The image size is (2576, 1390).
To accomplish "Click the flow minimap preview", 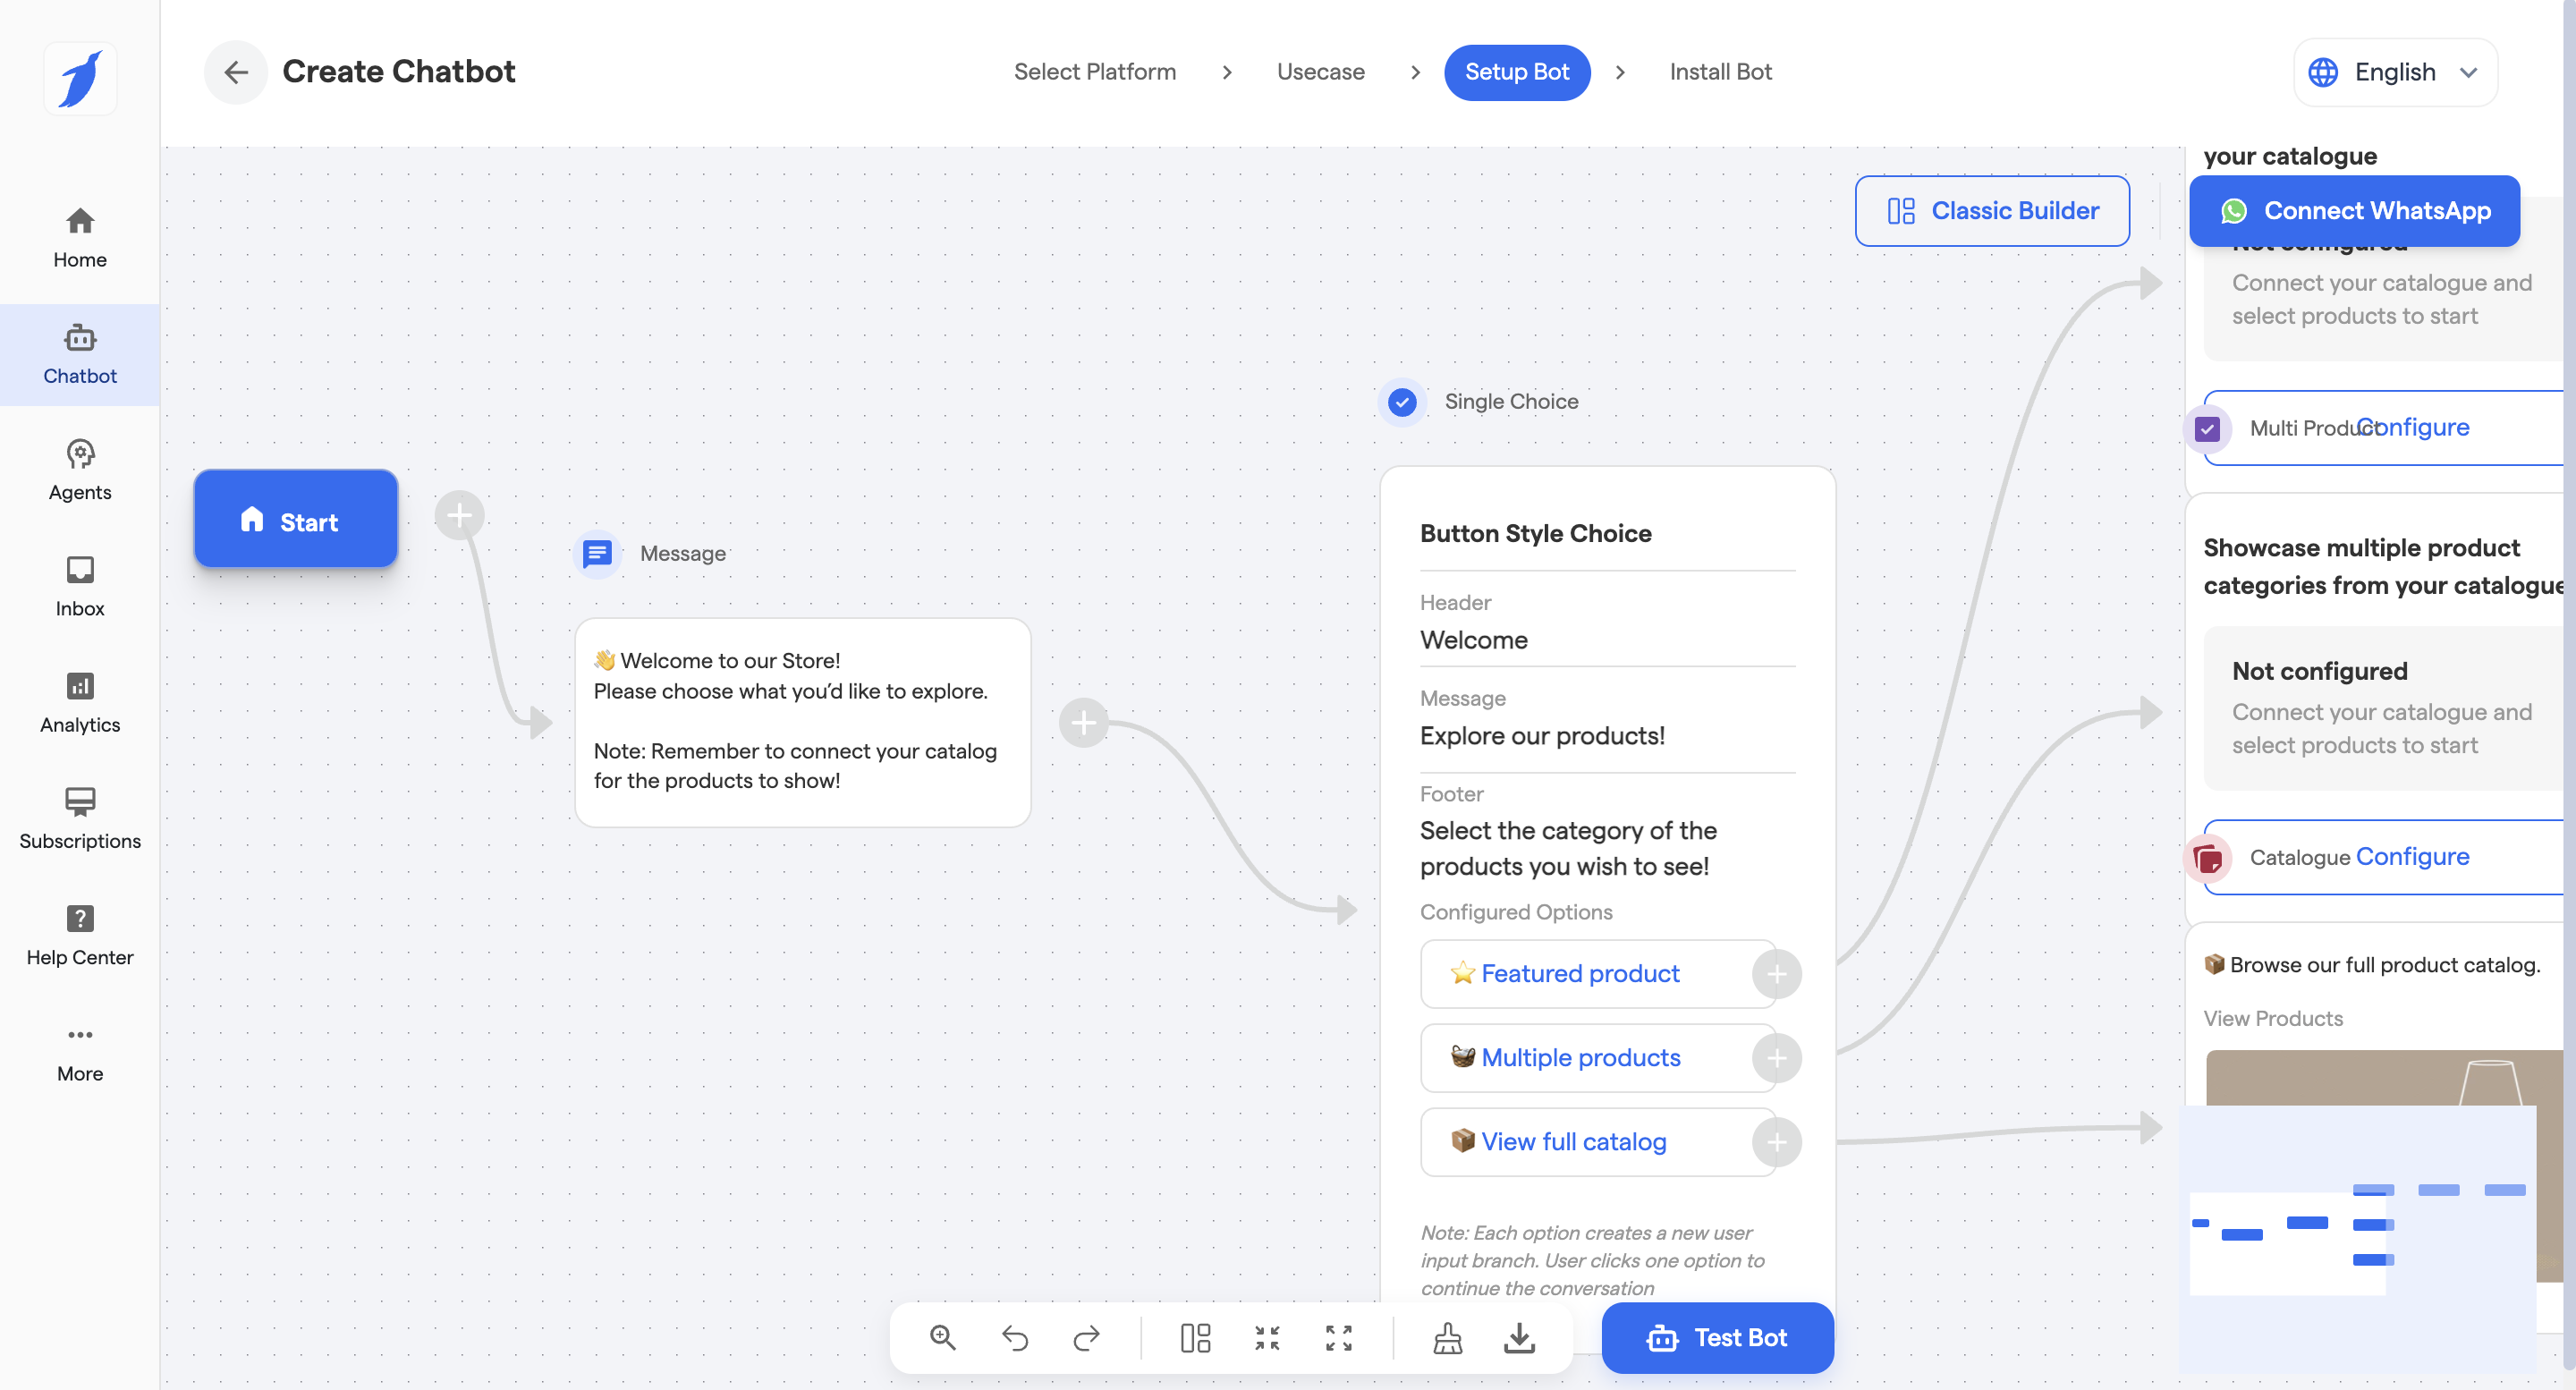I will [2358, 1238].
